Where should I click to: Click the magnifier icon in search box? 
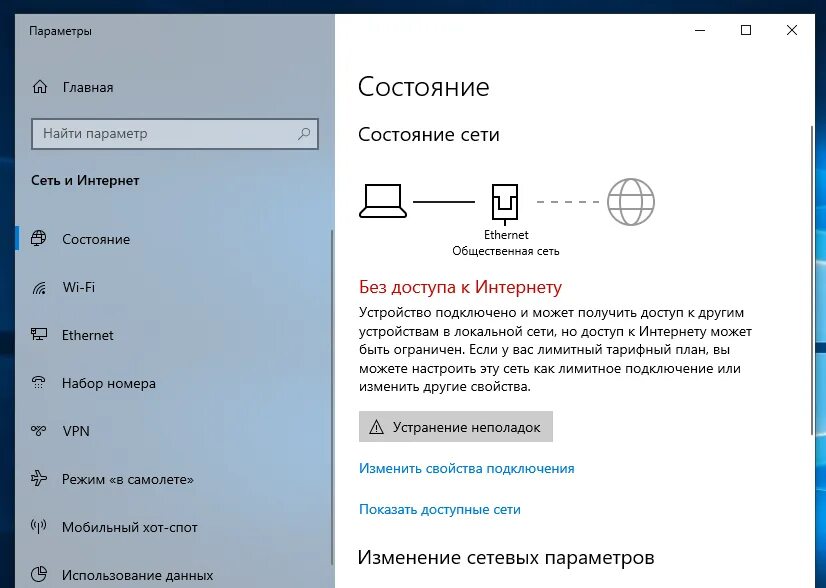304,134
